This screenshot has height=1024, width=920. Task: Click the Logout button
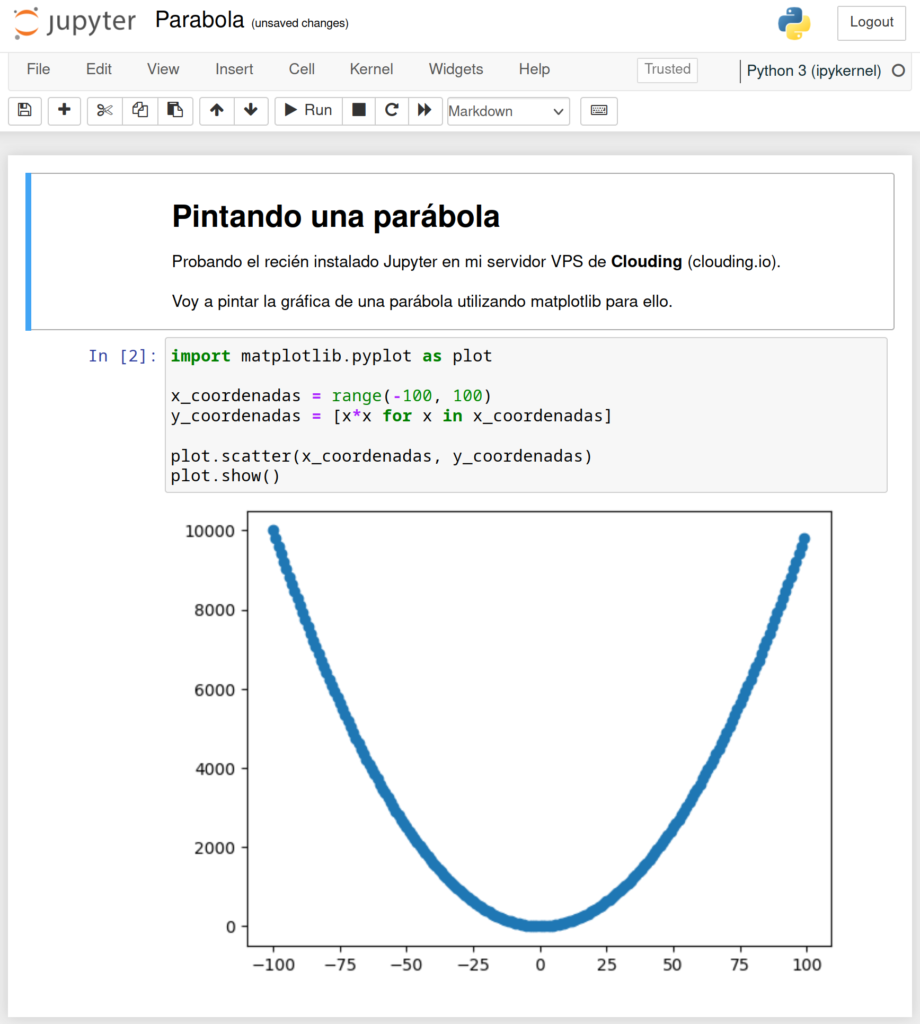871,22
